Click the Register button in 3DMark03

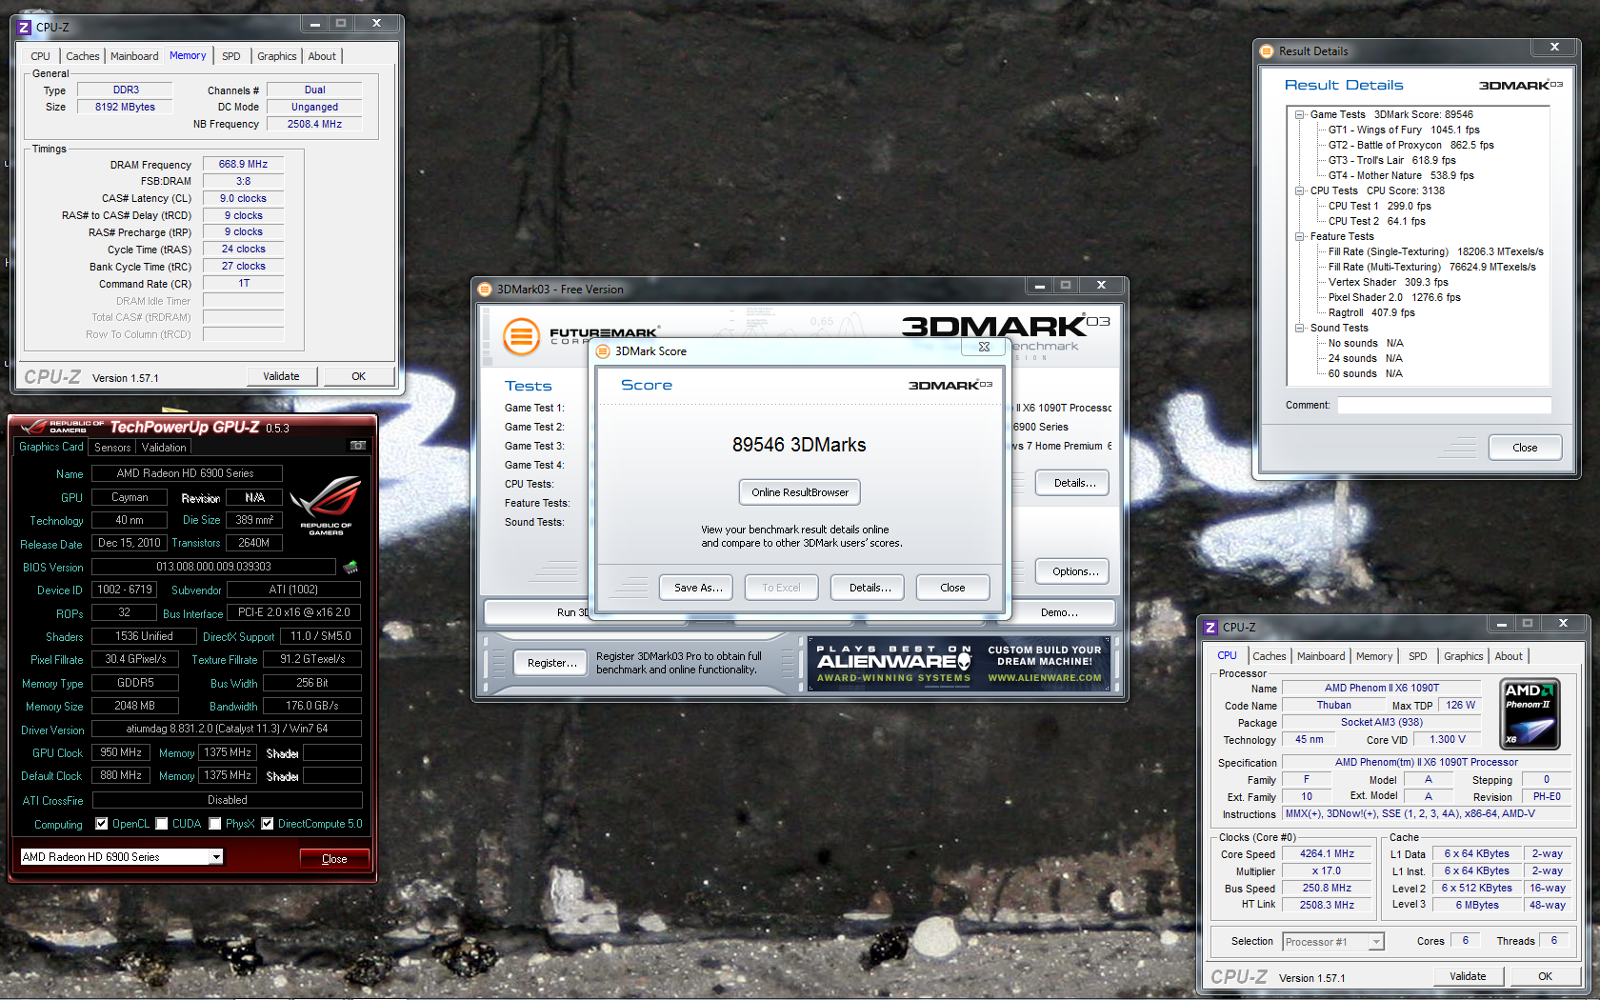[551, 663]
